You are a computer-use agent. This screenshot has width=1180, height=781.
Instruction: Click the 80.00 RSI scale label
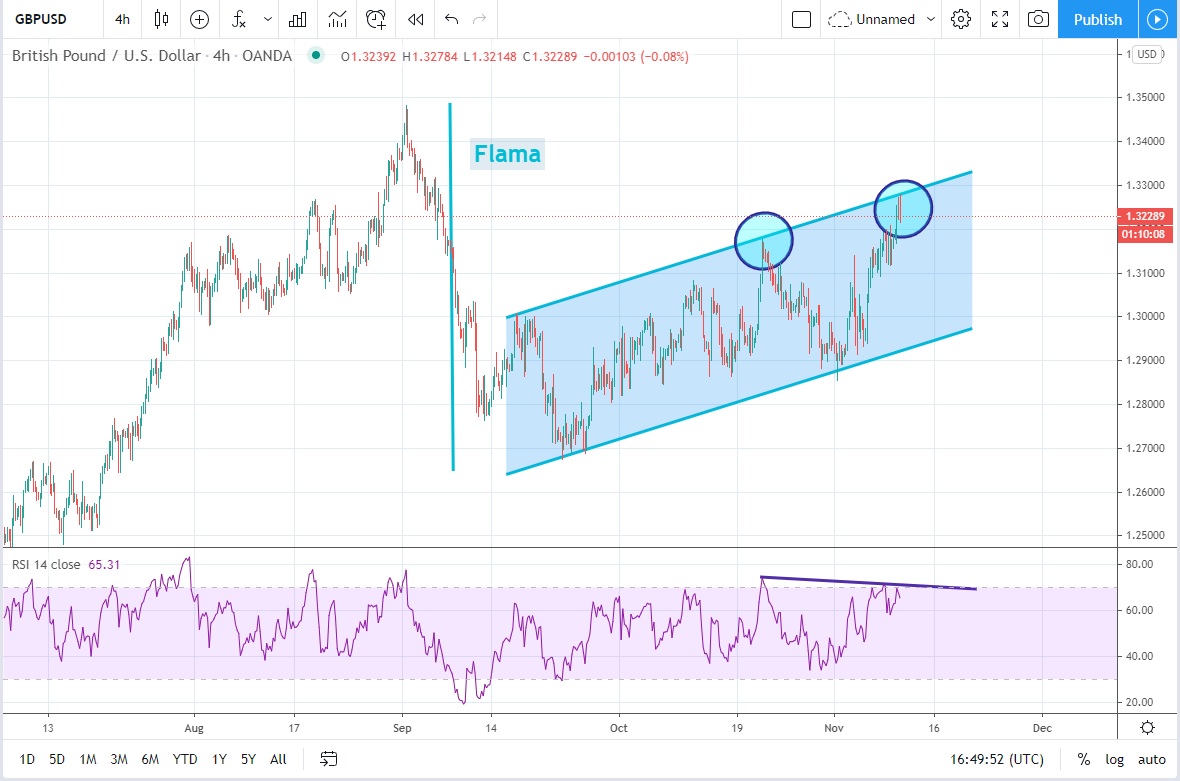point(1139,564)
